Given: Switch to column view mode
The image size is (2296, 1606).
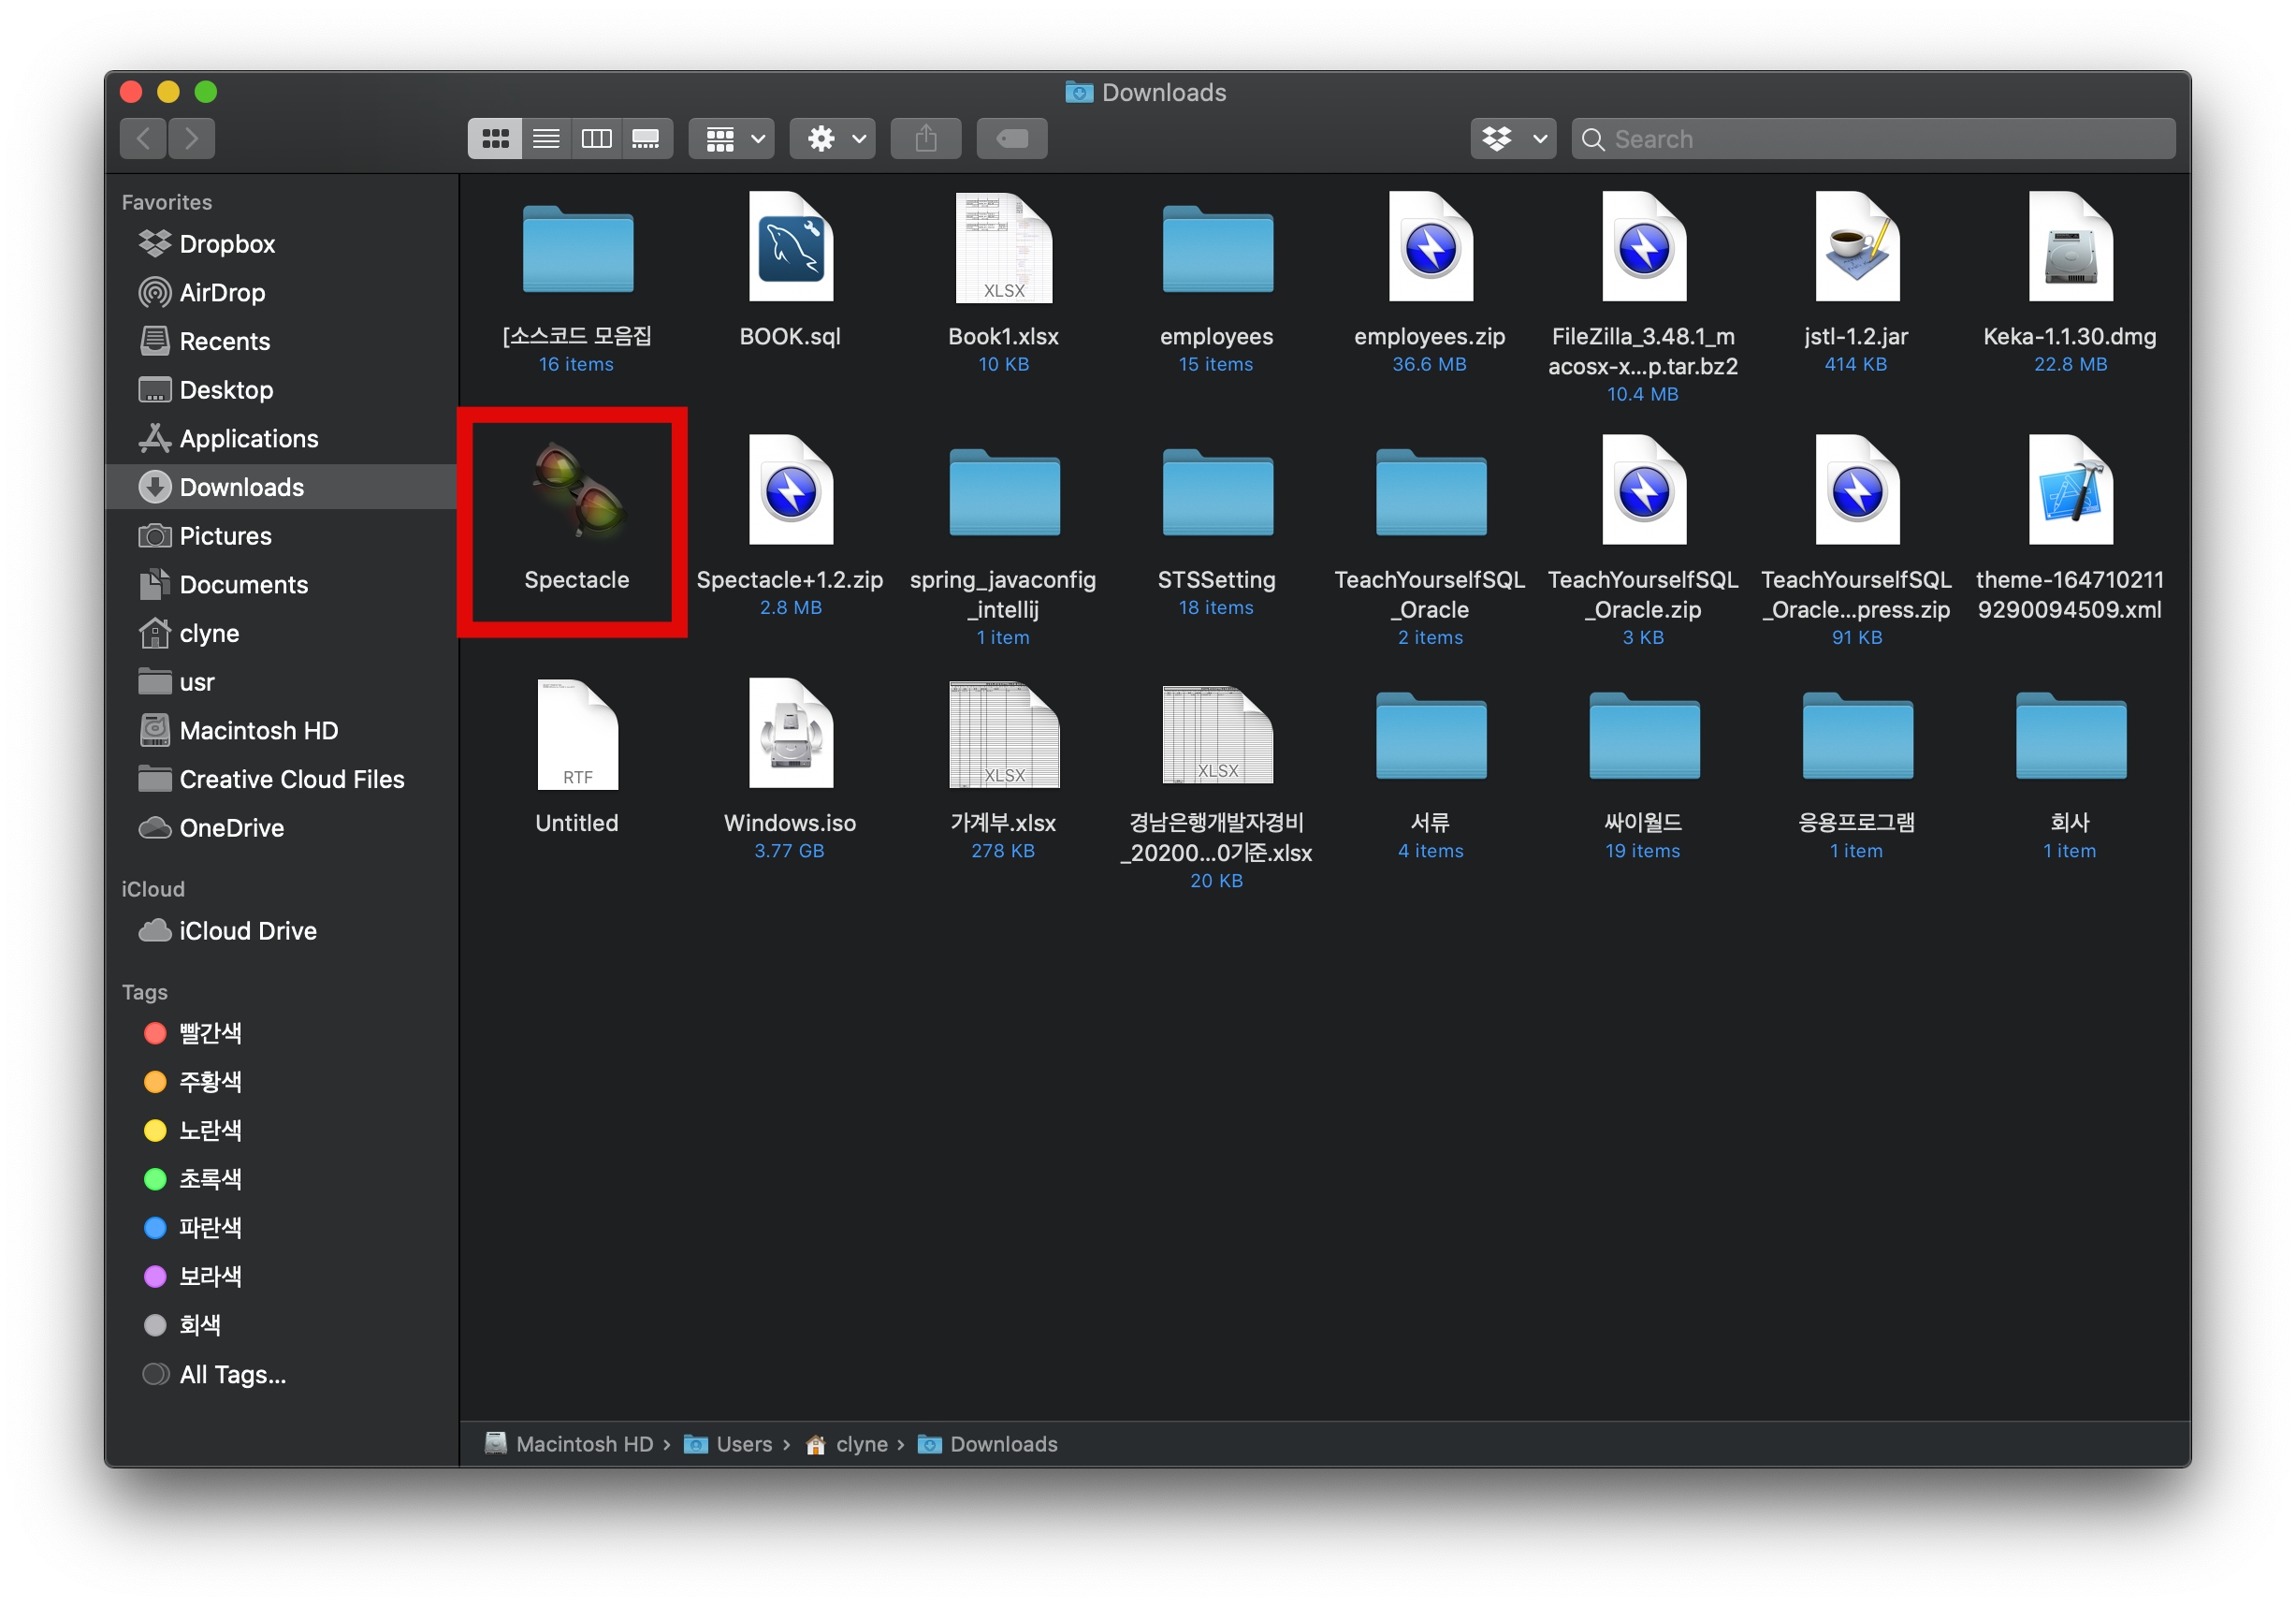Looking at the screenshot, I should tap(597, 139).
